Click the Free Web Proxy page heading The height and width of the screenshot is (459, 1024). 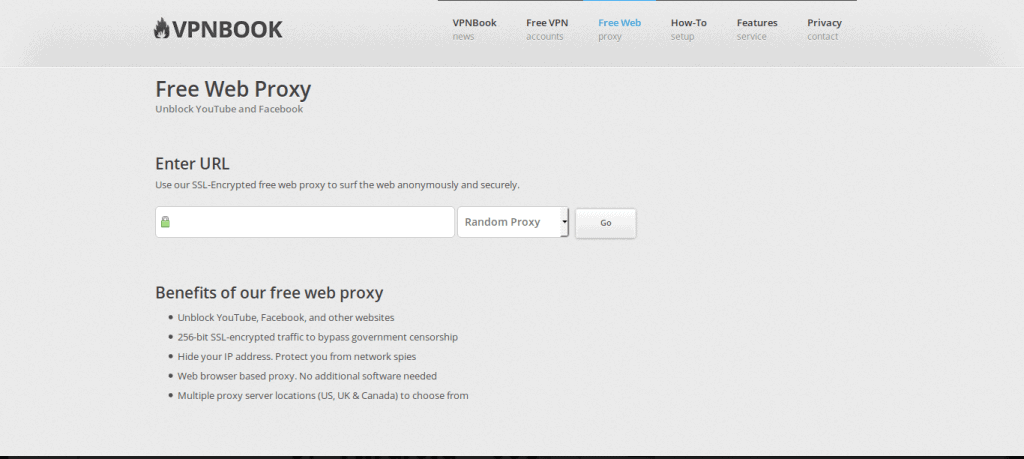[233, 88]
